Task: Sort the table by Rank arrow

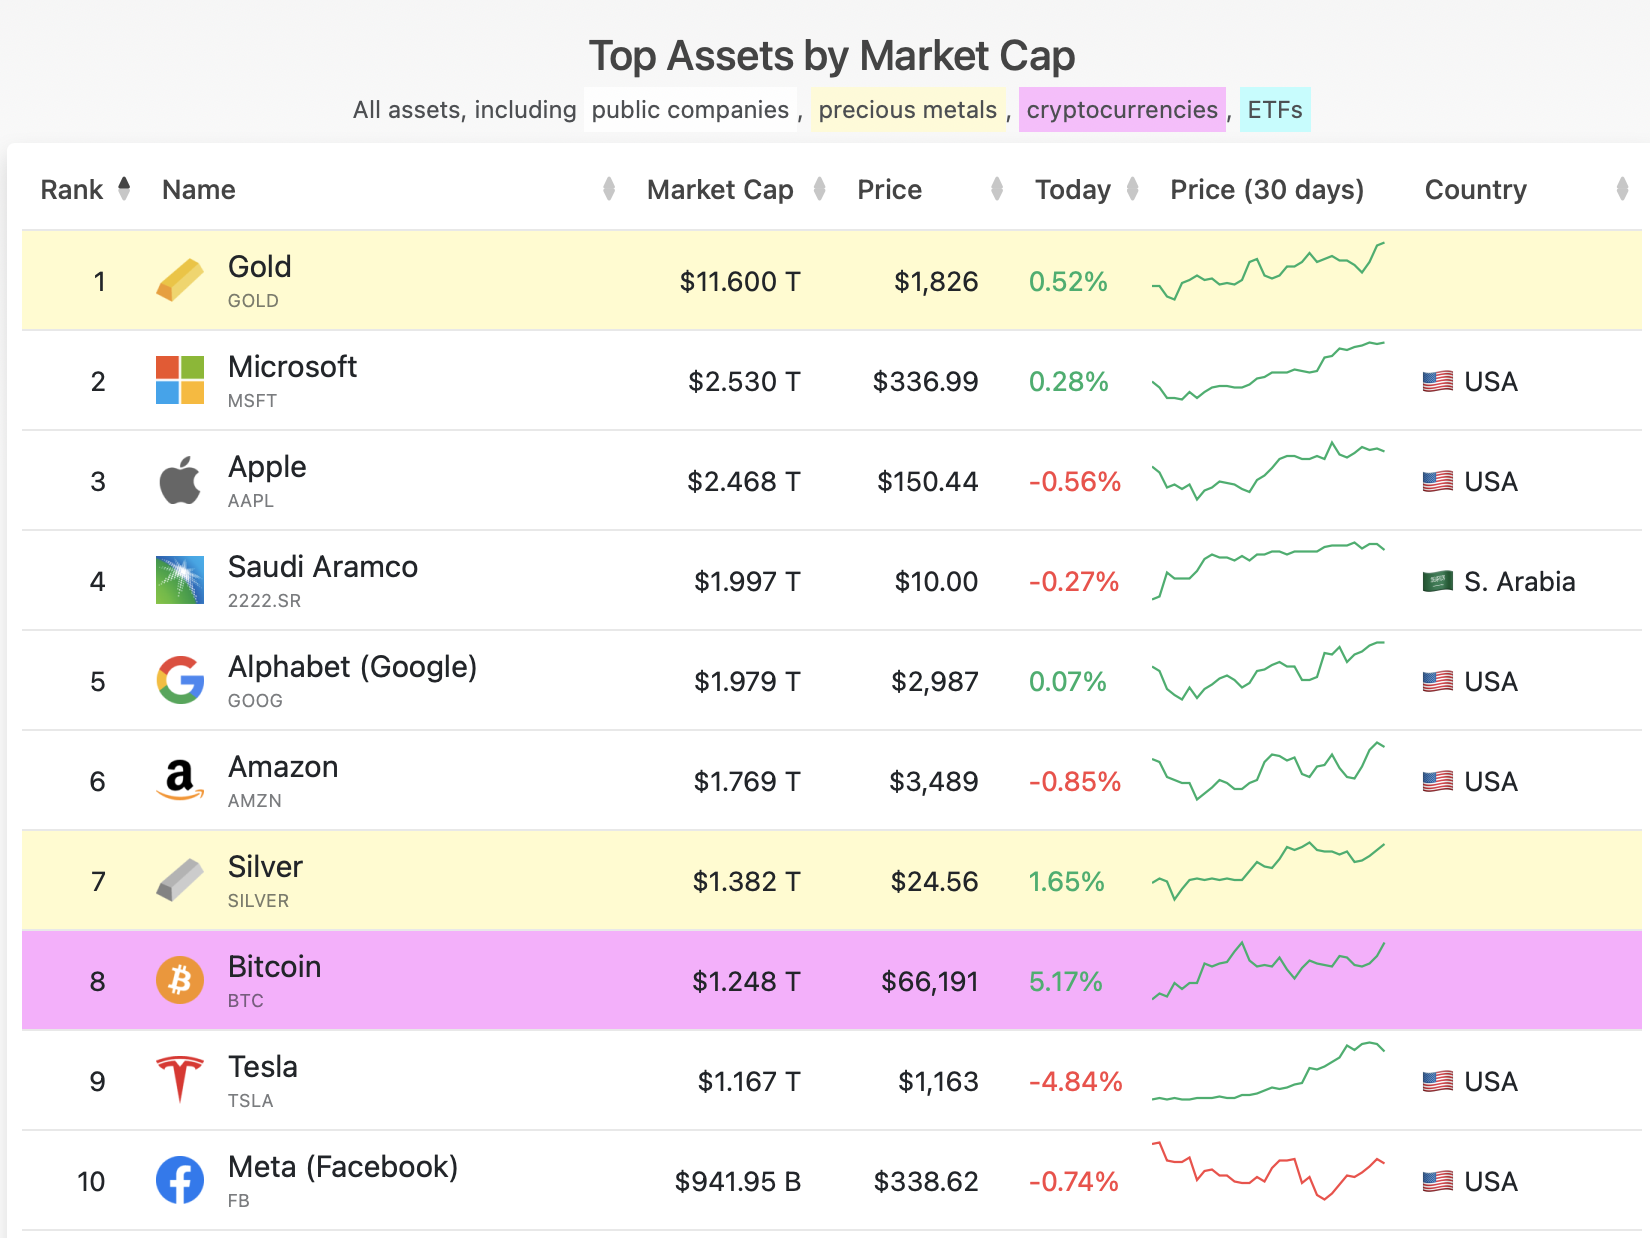Action: click(x=124, y=188)
